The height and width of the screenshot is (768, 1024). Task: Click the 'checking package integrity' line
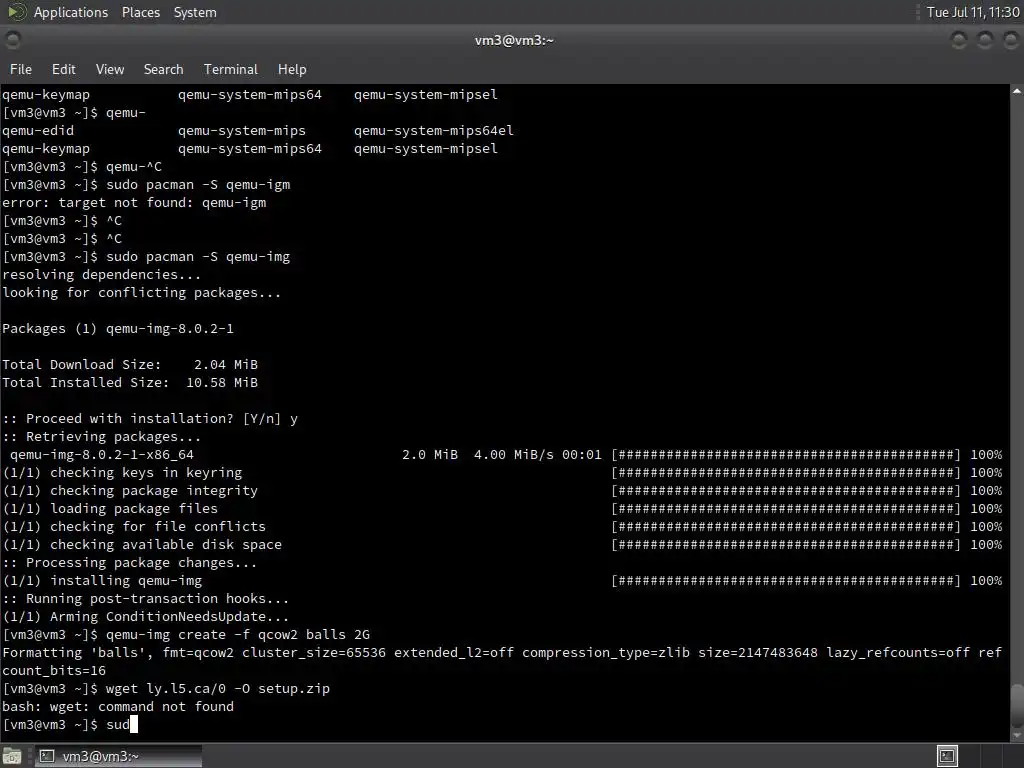click(130, 490)
